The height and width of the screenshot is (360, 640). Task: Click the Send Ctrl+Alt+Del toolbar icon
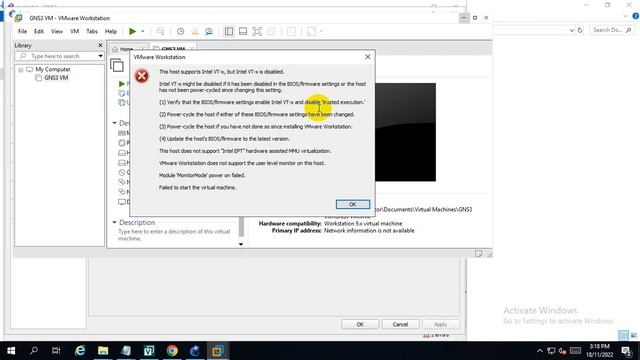[x=160, y=31]
